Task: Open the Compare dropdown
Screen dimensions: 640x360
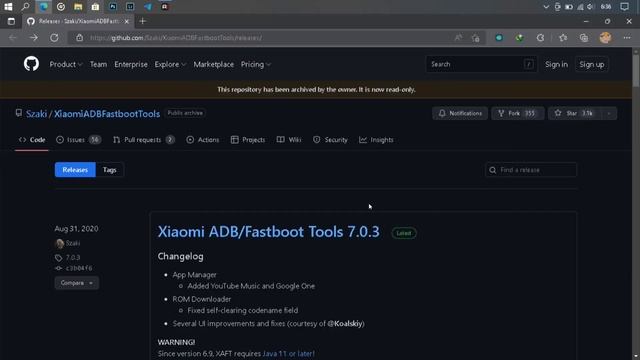Action: [77, 283]
